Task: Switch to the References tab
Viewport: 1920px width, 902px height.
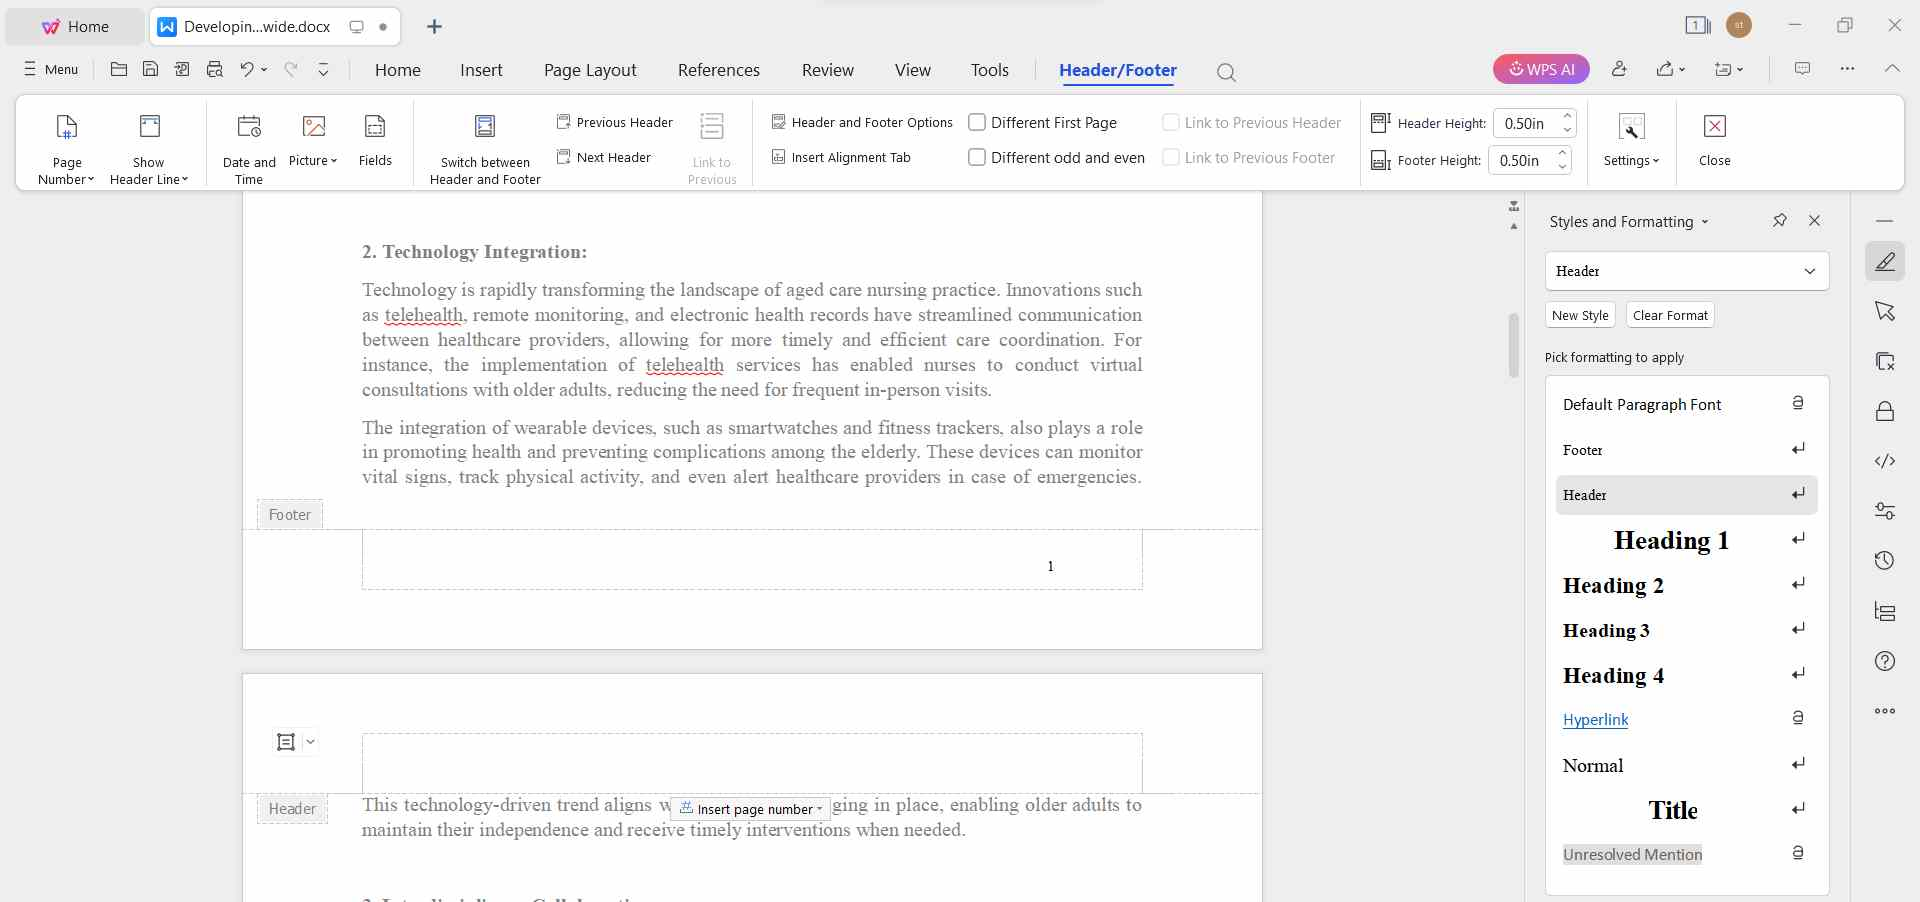Action: coord(718,70)
